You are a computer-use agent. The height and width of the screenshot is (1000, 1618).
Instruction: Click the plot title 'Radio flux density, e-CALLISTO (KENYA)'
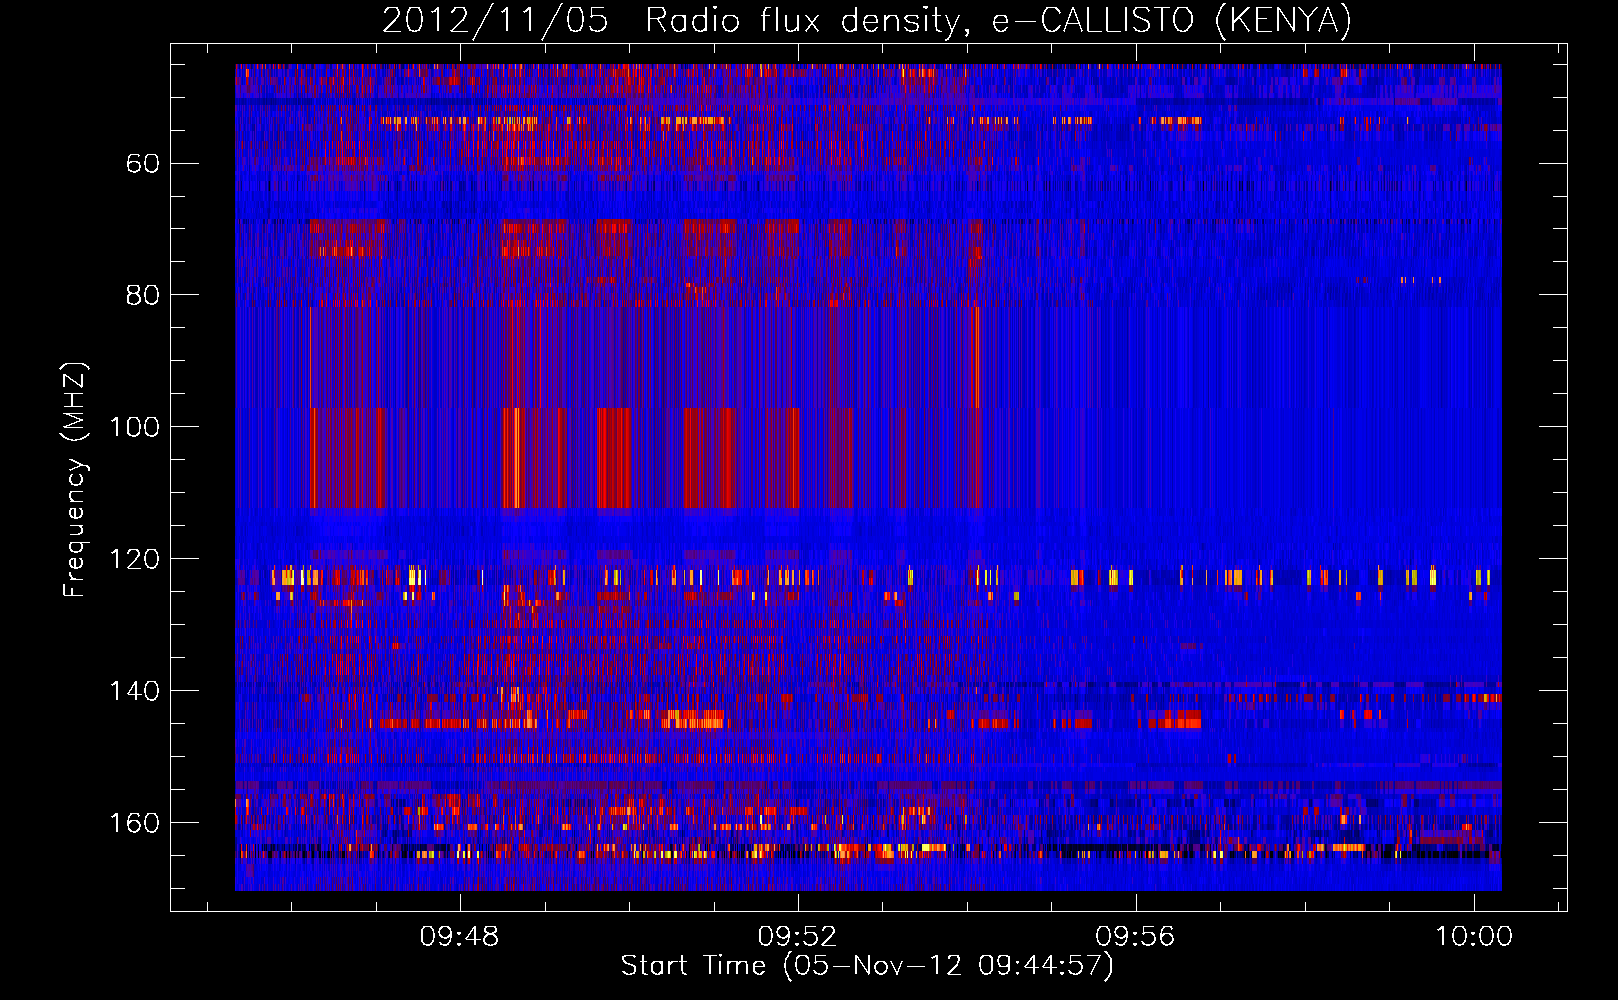pos(998,21)
